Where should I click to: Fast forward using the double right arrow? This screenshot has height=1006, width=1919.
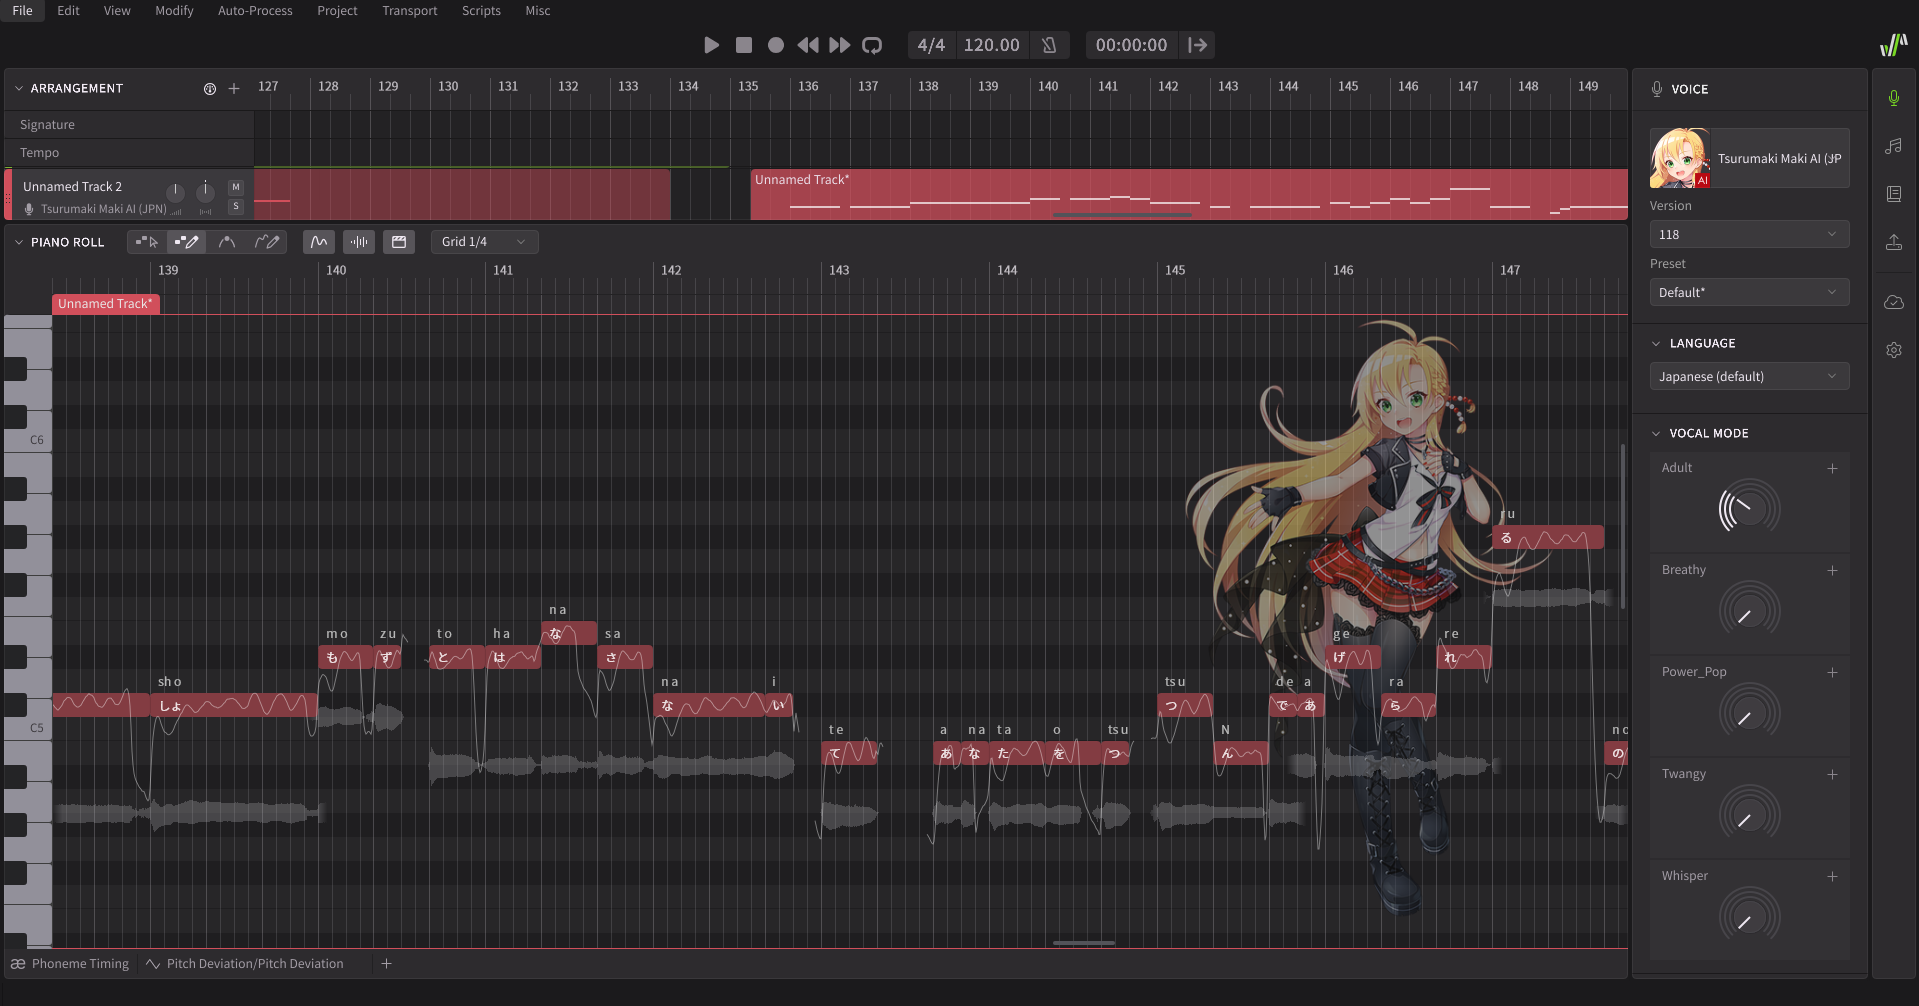pyautogui.click(x=840, y=45)
